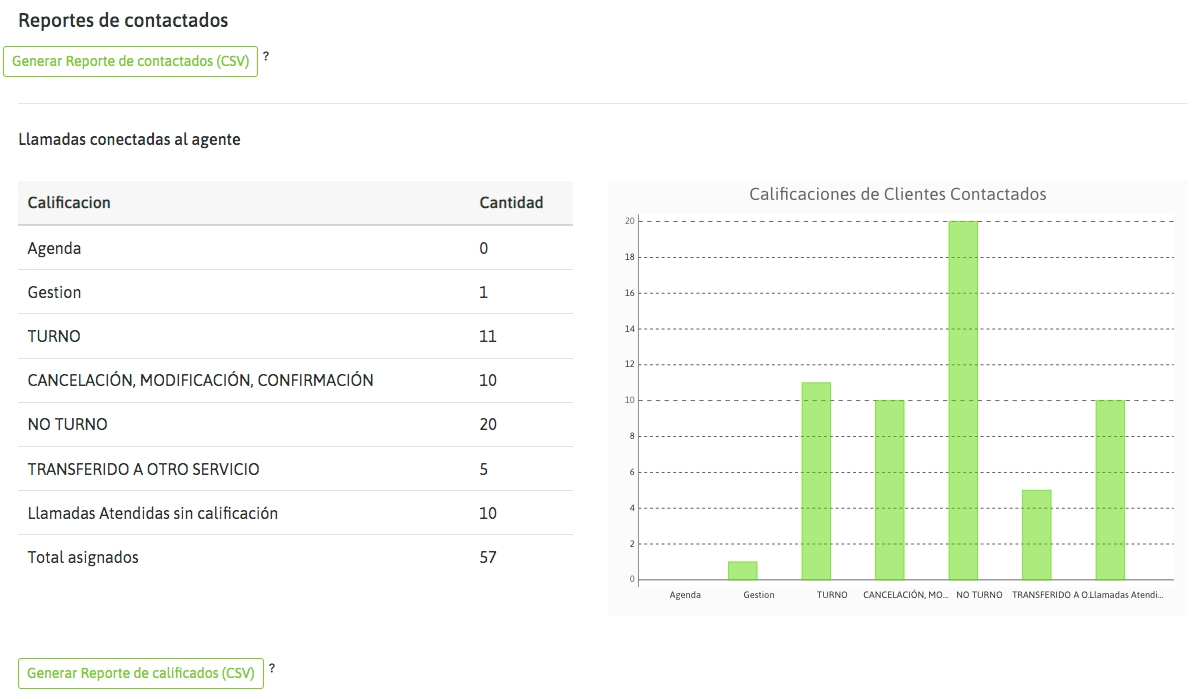Open help question mark beside calificados report
The image size is (1198, 699).
pos(272,669)
